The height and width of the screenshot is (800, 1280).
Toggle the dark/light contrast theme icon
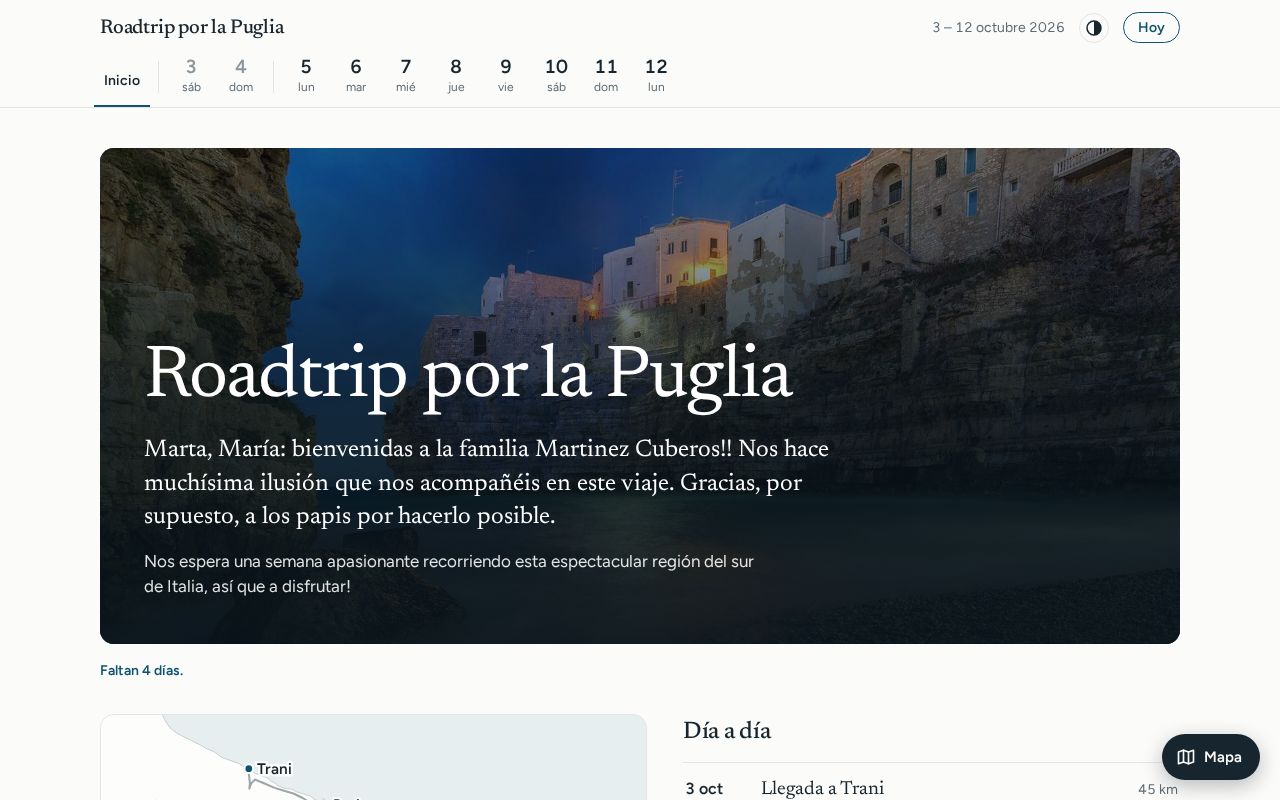click(1094, 28)
